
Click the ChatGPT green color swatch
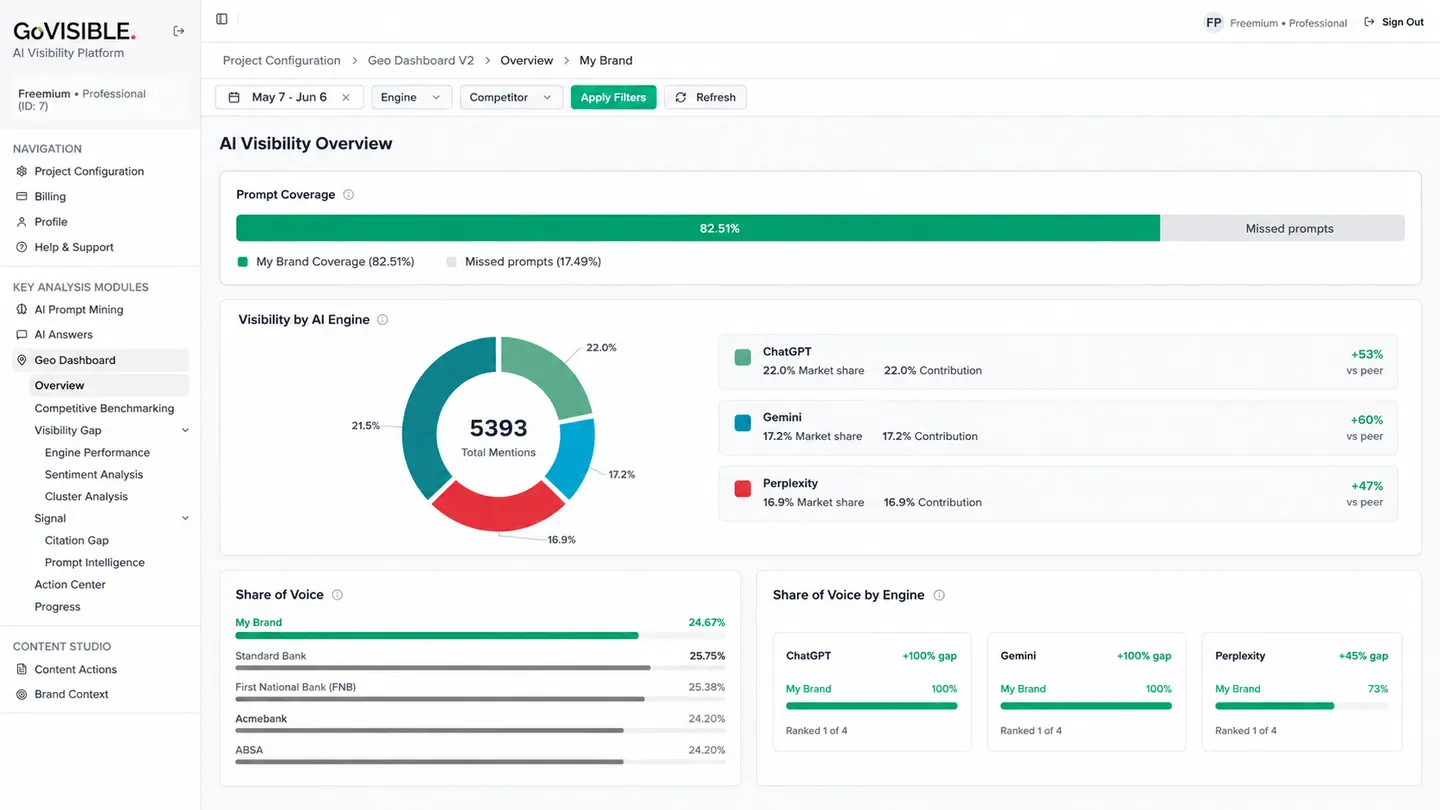pos(742,357)
